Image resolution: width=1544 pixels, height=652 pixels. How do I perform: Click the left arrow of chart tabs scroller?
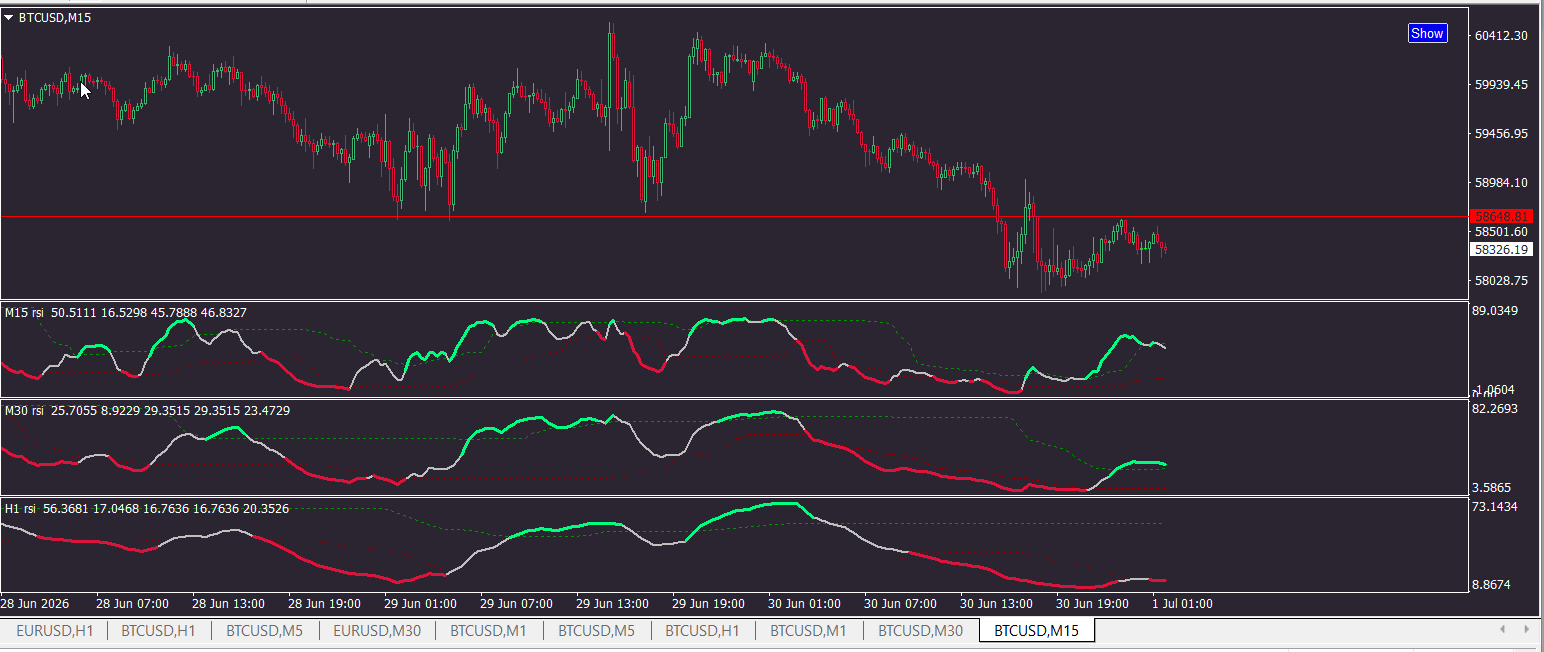point(1502,629)
